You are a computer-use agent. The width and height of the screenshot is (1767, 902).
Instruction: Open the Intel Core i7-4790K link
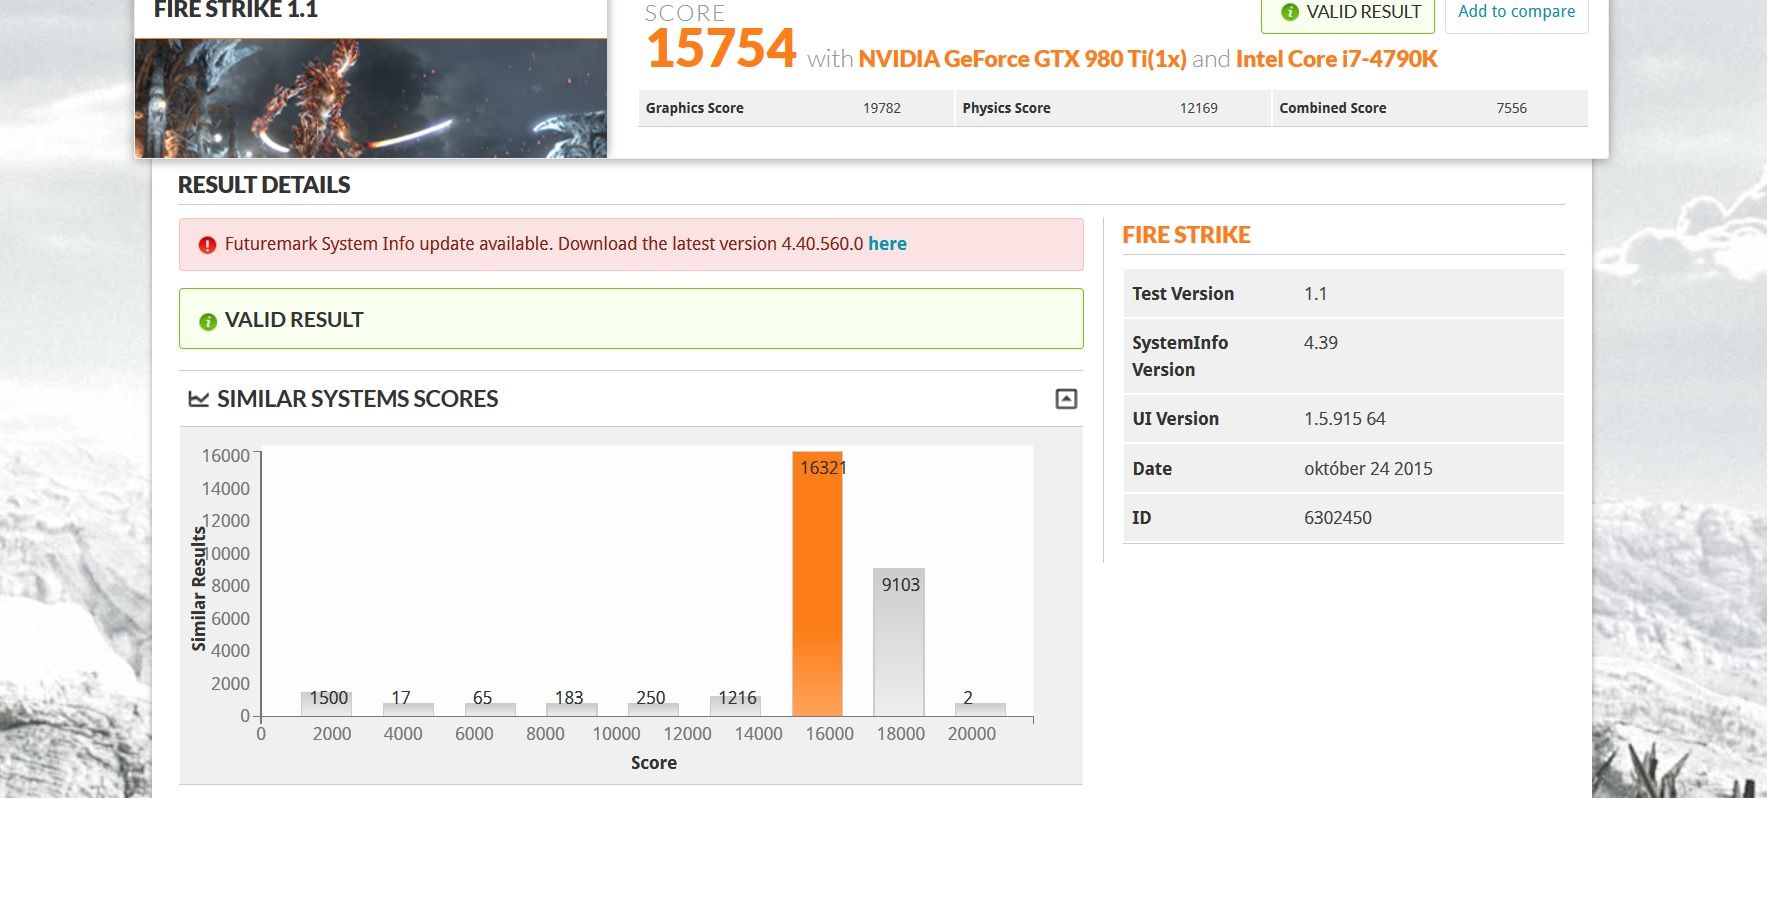[1336, 59]
